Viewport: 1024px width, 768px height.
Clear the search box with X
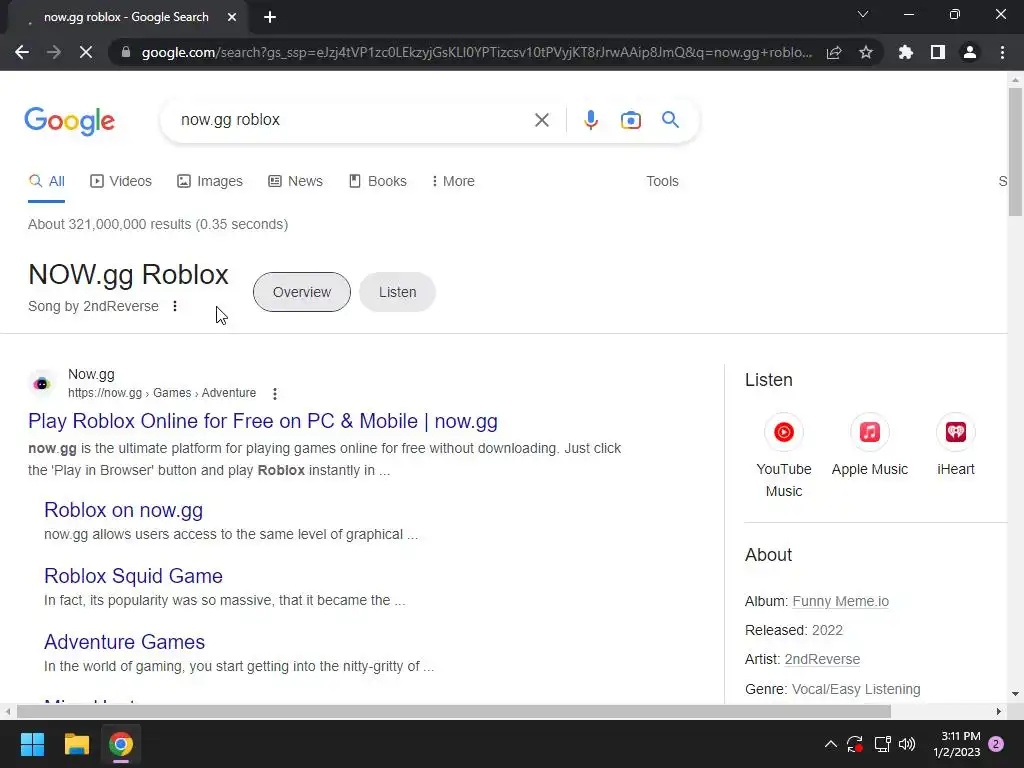click(x=541, y=120)
